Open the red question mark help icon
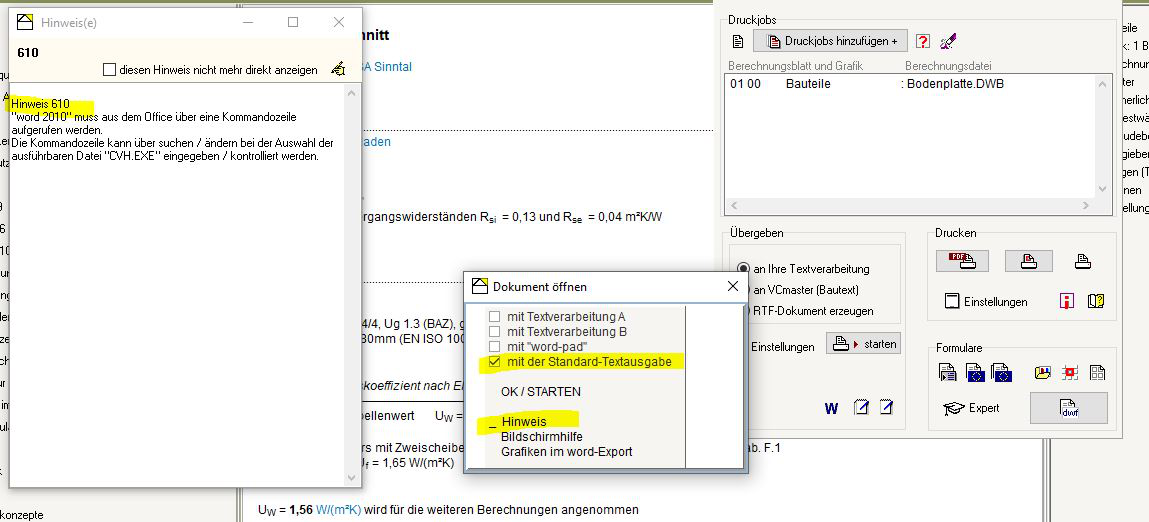 click(923, 41)
